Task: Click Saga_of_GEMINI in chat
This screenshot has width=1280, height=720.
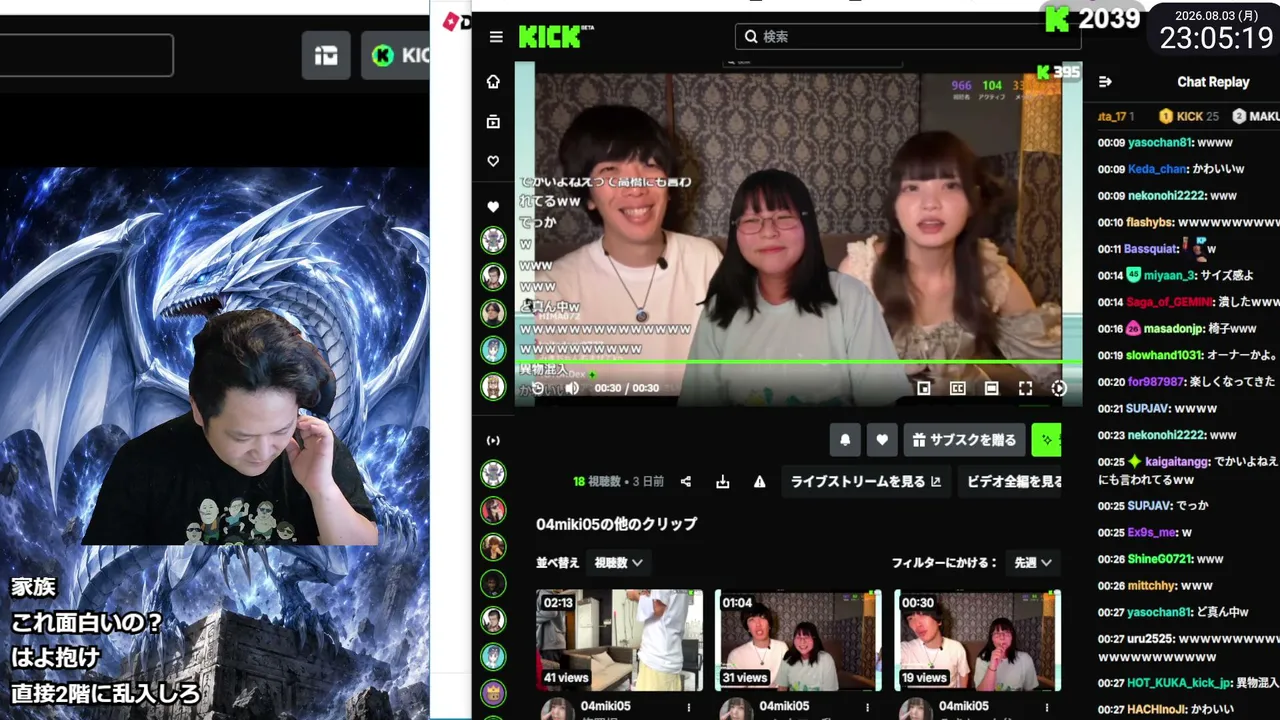Action: [1170, 302]
